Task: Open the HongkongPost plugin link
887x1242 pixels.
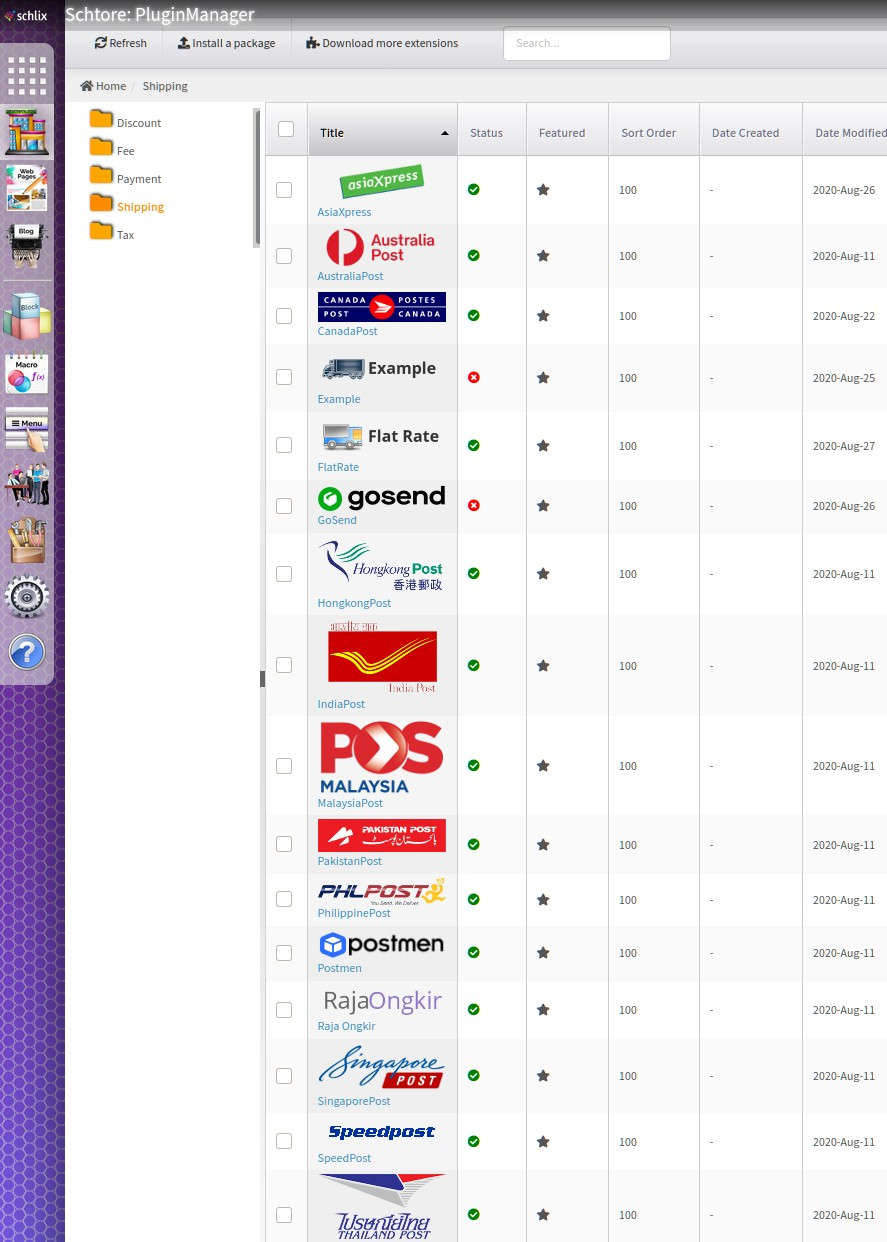Action: click(x=354, y=603)
